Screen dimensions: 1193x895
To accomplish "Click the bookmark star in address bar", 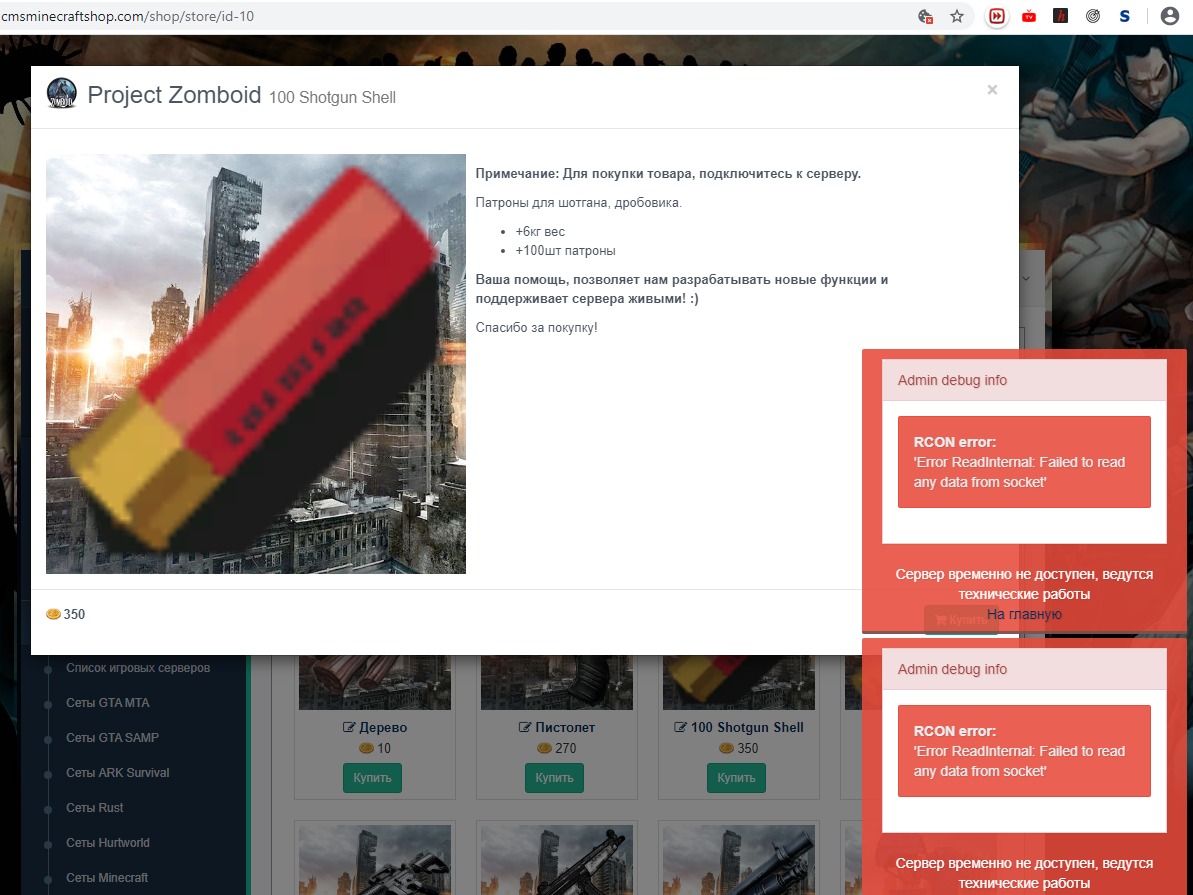I will pyautogui.click(x=957, y=16).
